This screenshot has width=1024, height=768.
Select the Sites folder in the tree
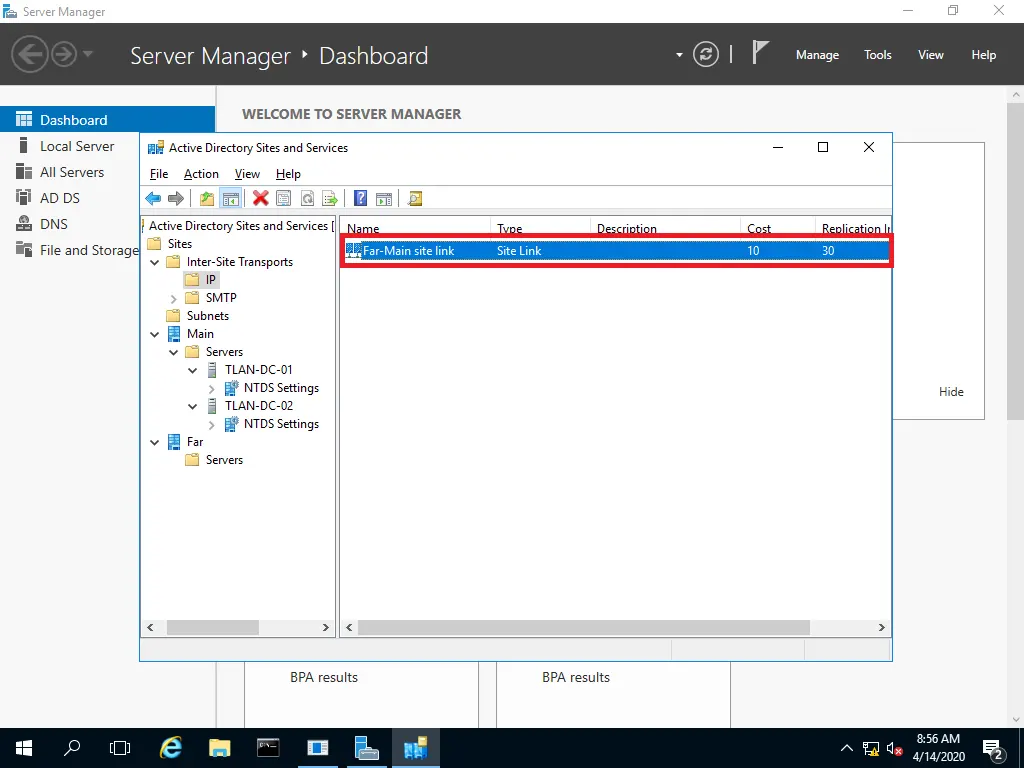pos(180,244)
